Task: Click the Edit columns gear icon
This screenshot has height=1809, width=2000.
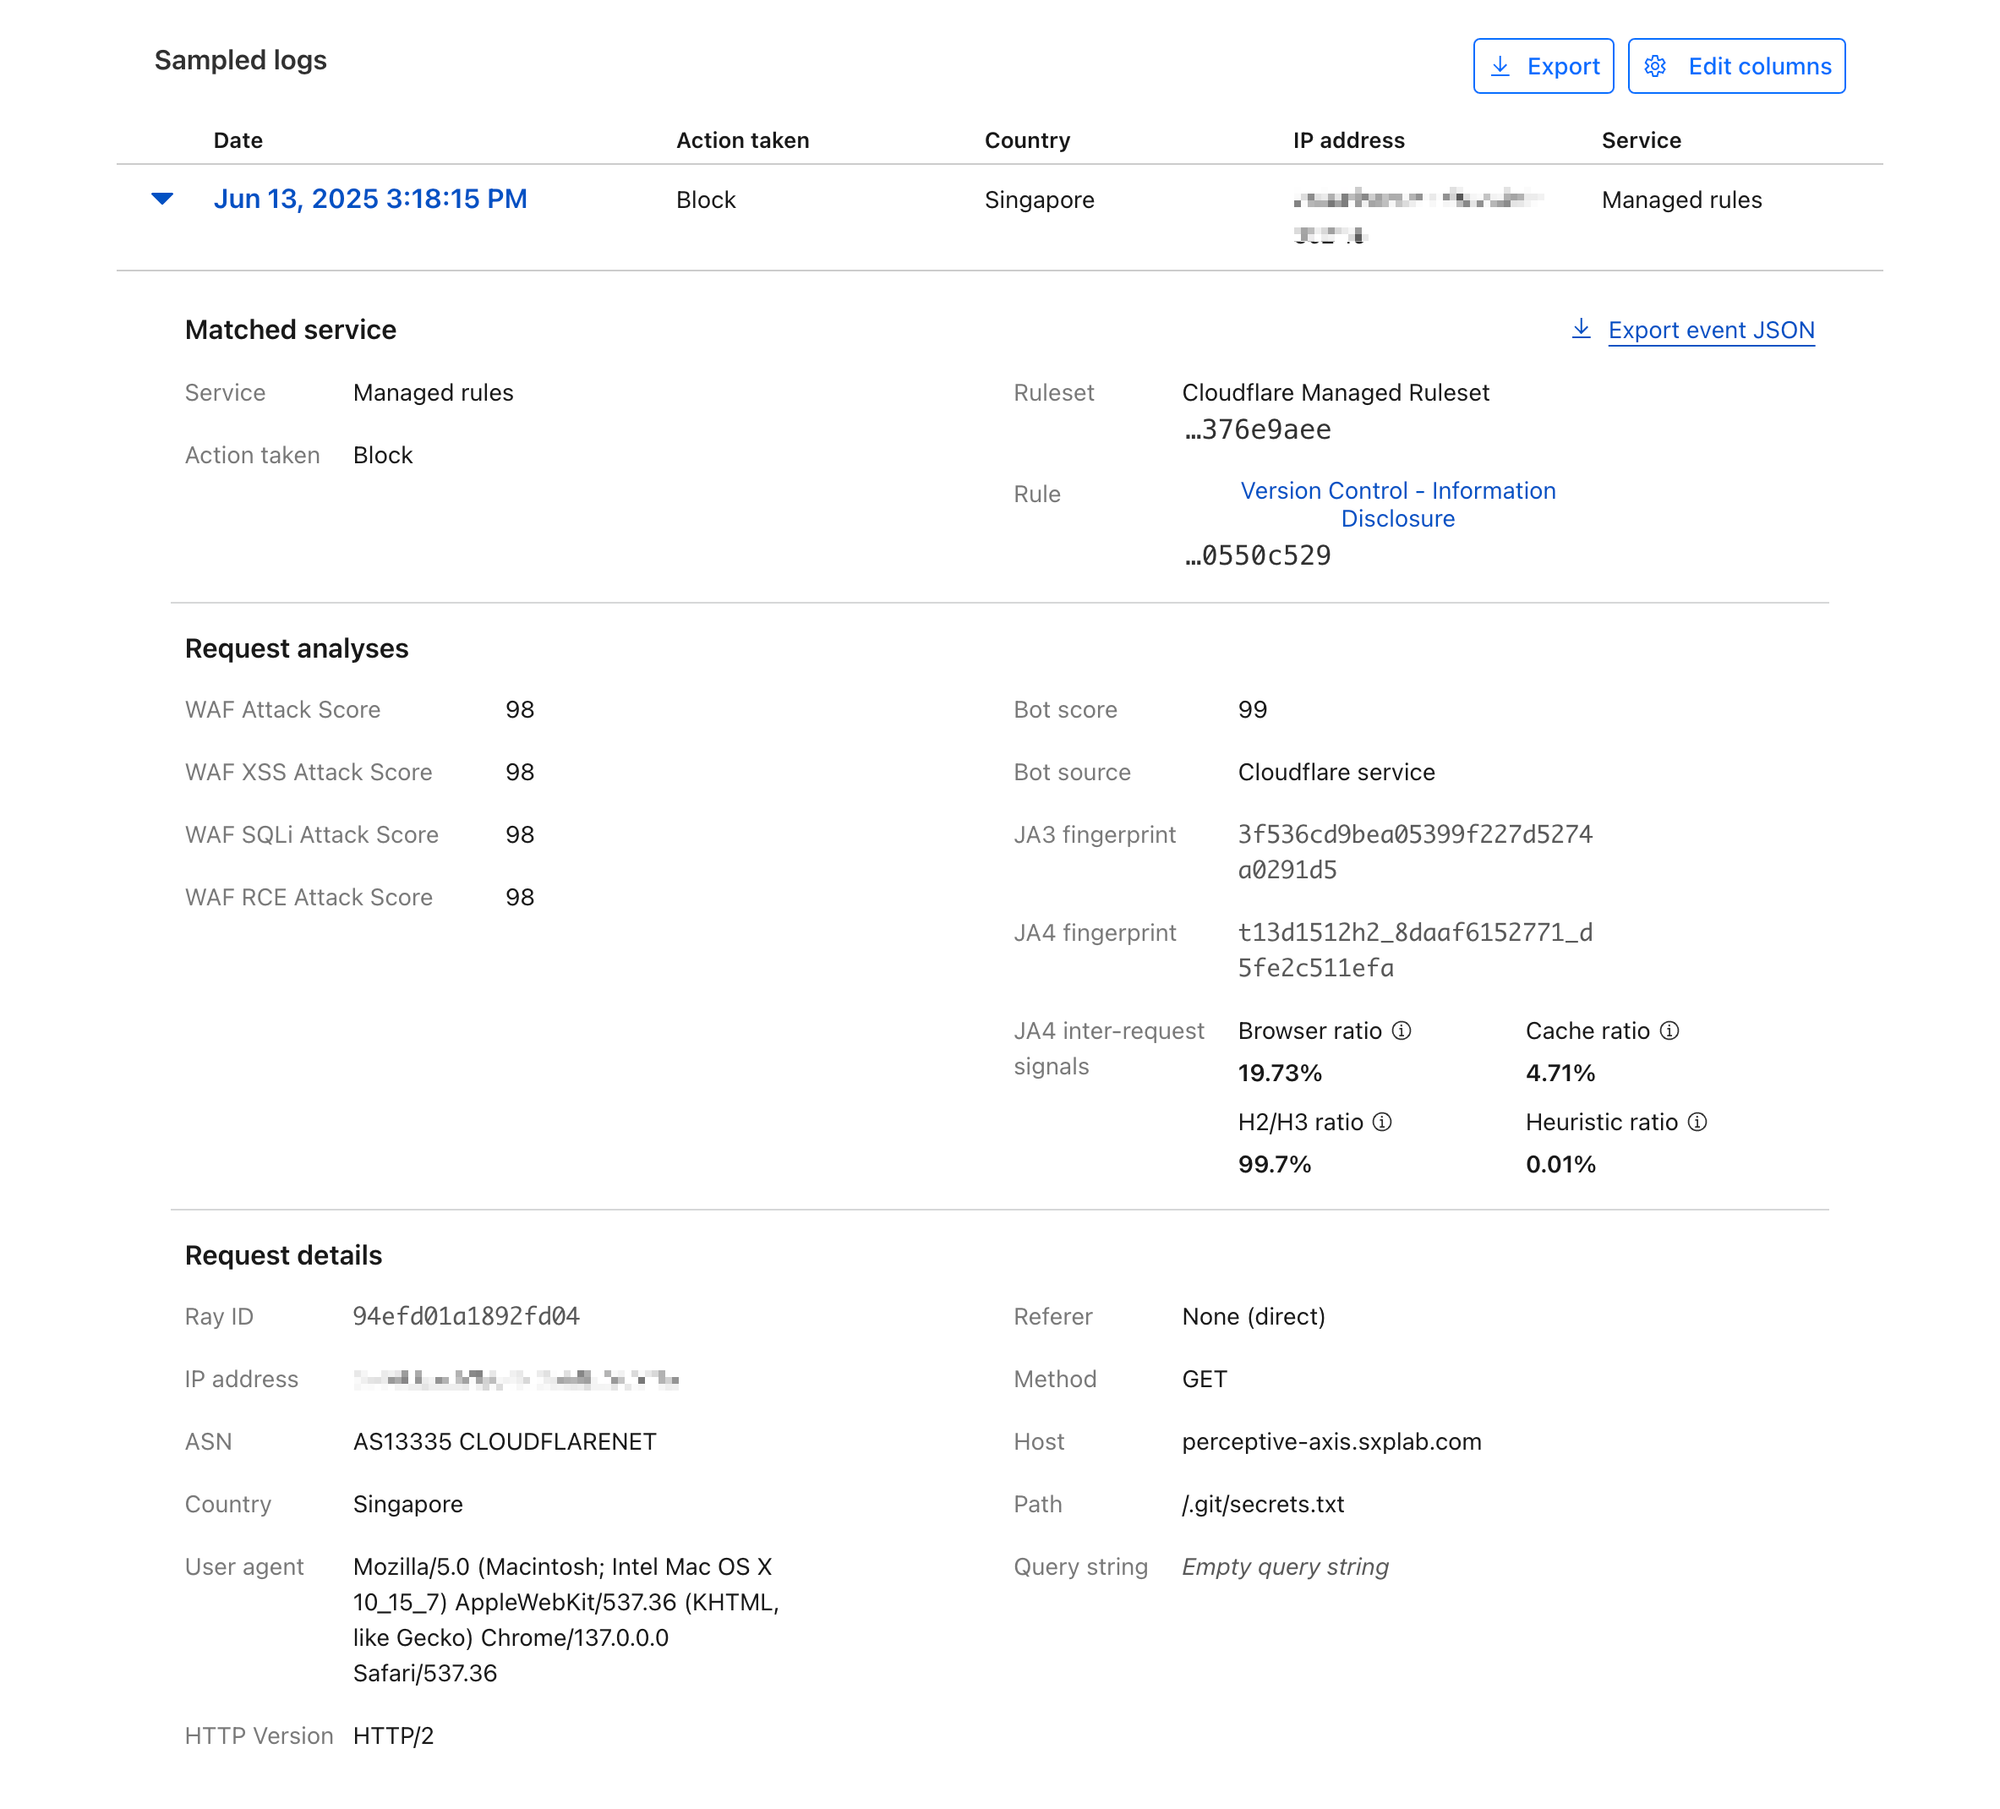Action: click(1655, 66)
